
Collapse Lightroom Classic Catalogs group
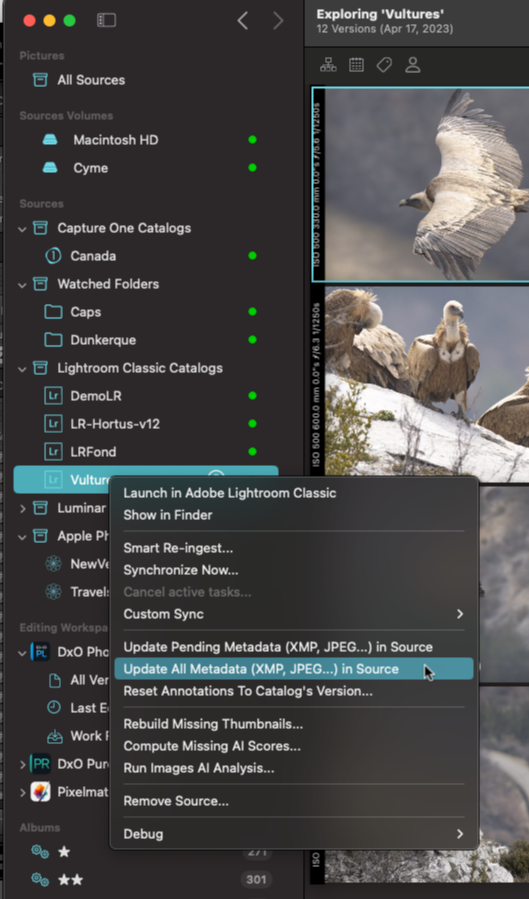click(x=22, y=369)
